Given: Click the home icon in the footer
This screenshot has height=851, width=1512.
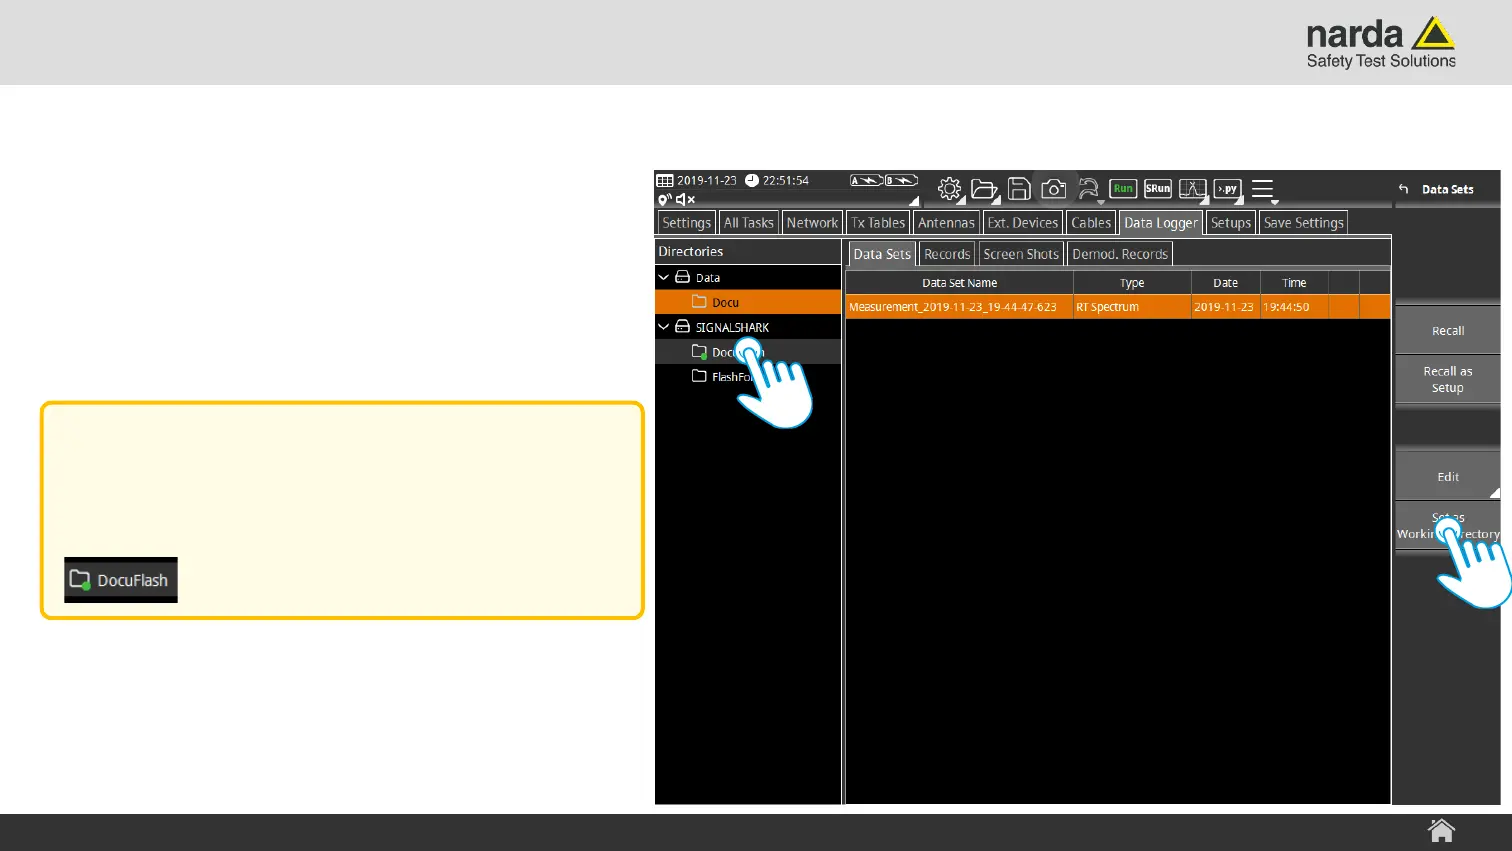Looking at the screenshot, I should (x=1441, y=830).
